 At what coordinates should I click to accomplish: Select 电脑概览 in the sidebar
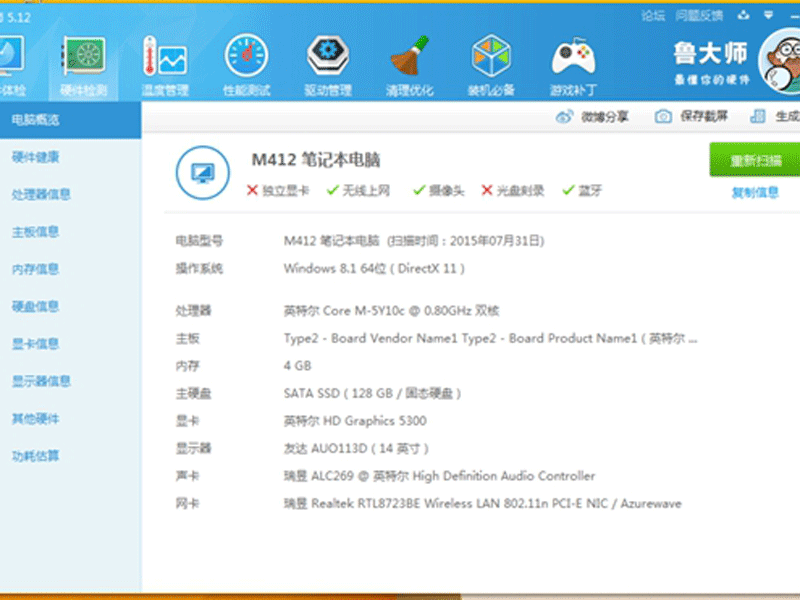tap(70, 120)
